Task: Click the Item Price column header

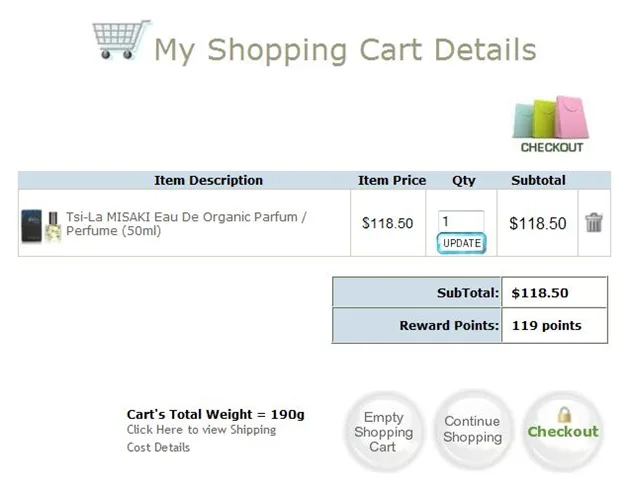Action: [392, 181]
